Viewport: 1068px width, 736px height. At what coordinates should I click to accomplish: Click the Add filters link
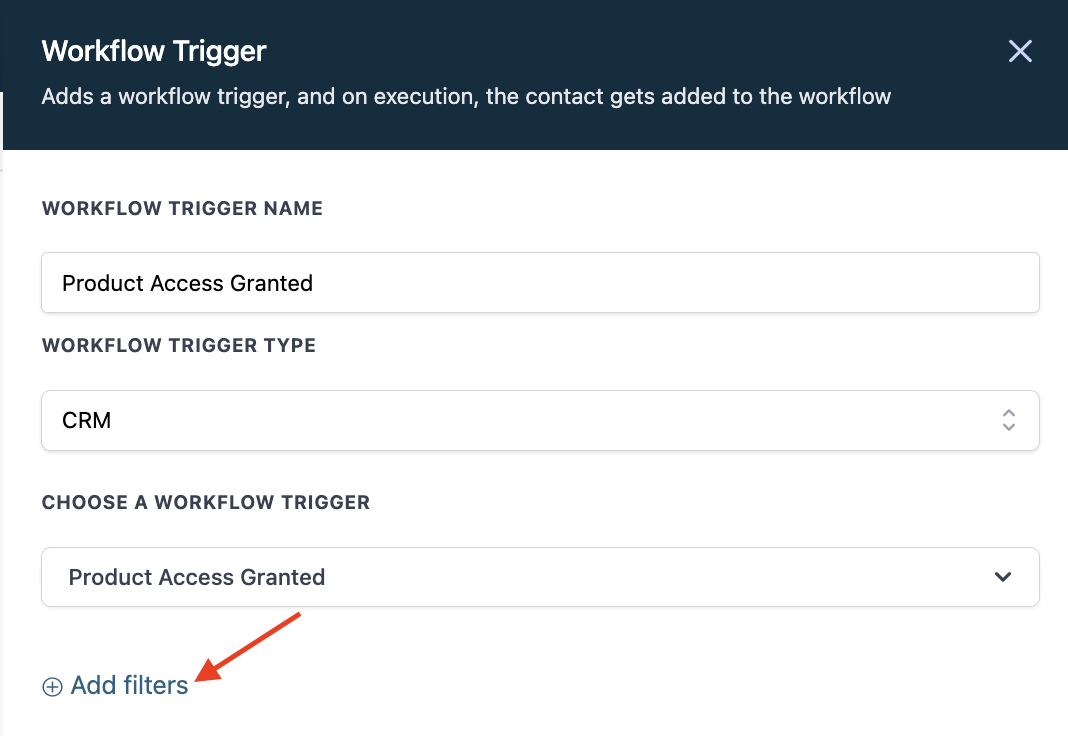tap(115, 686)
